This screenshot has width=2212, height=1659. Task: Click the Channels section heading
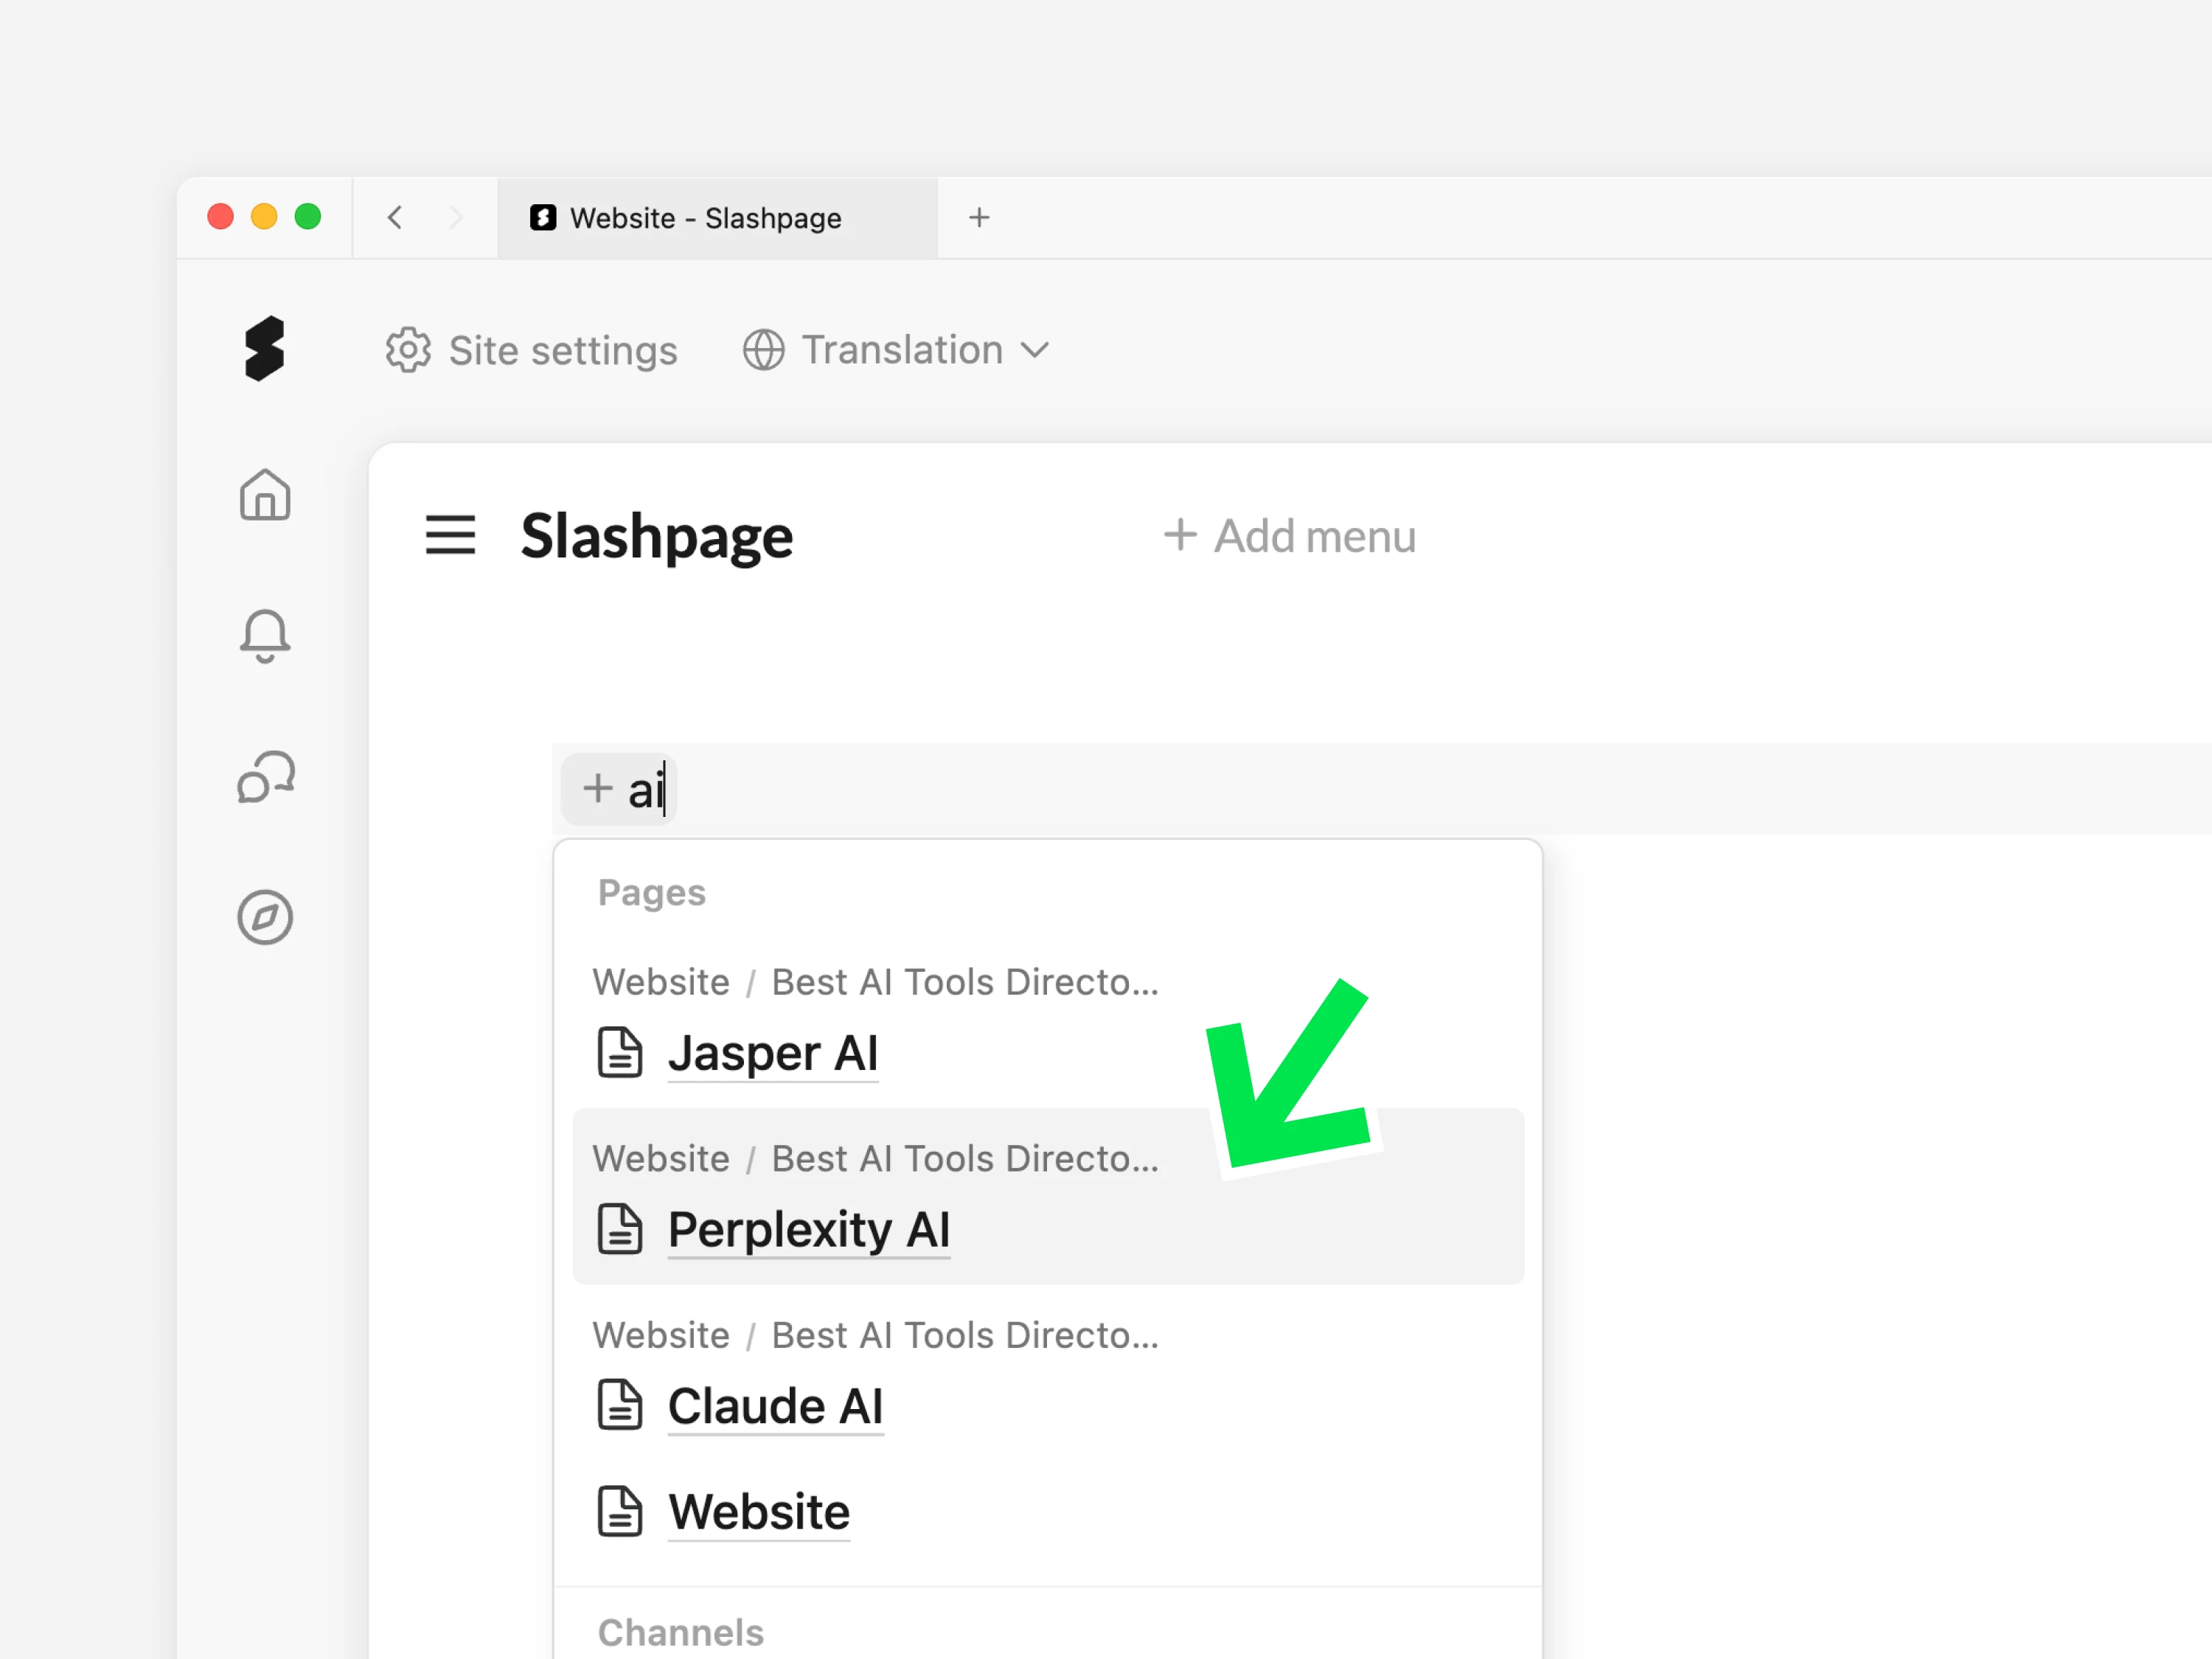(681, 1632)
